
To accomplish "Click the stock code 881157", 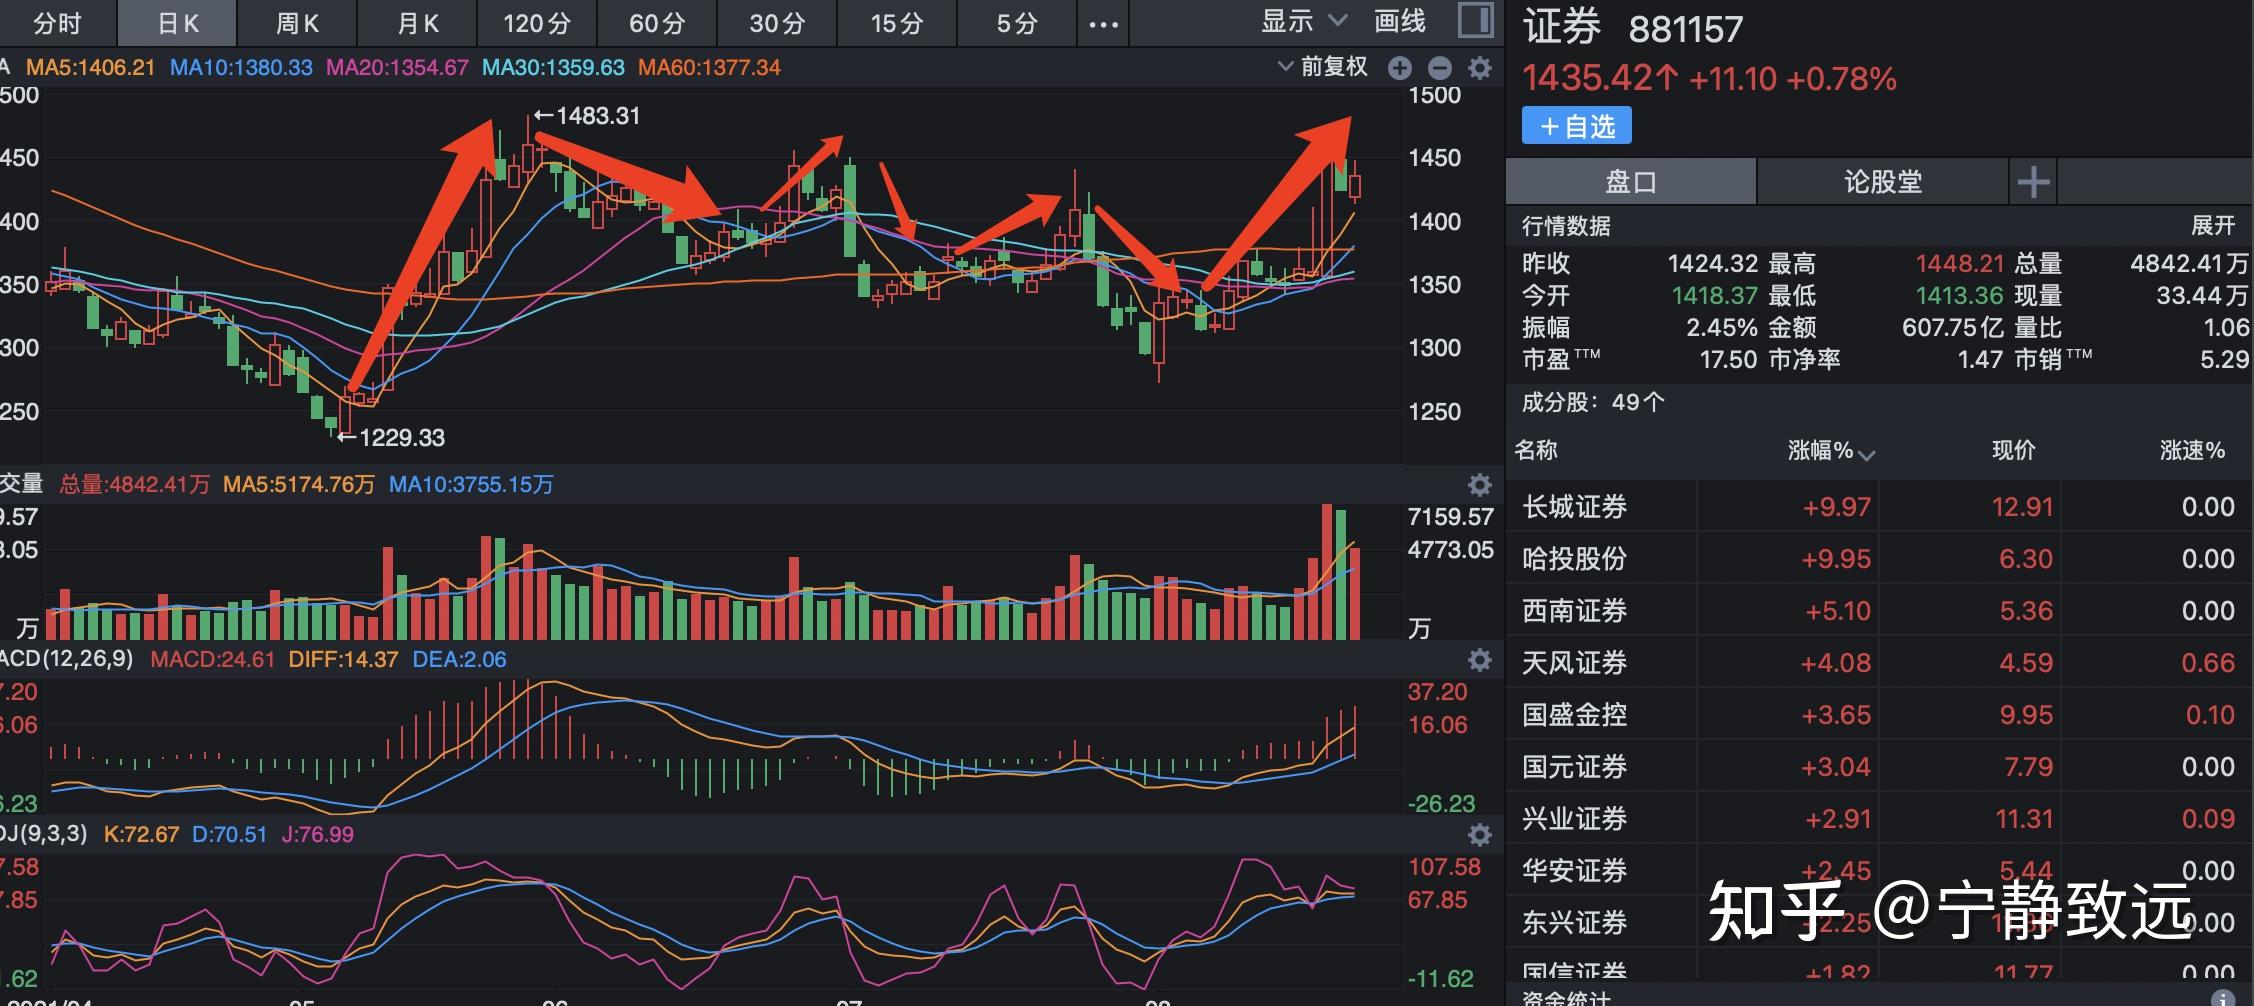I will [1685, 30].
